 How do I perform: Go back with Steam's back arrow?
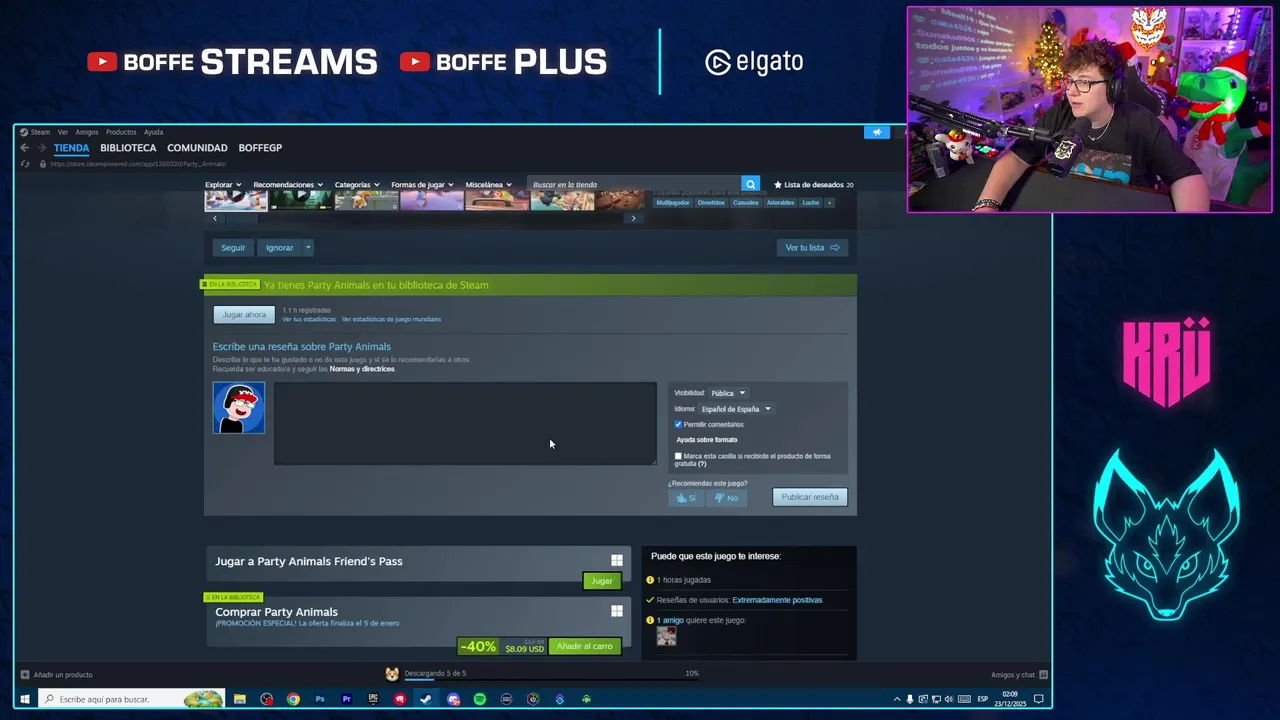click(25, 148)
